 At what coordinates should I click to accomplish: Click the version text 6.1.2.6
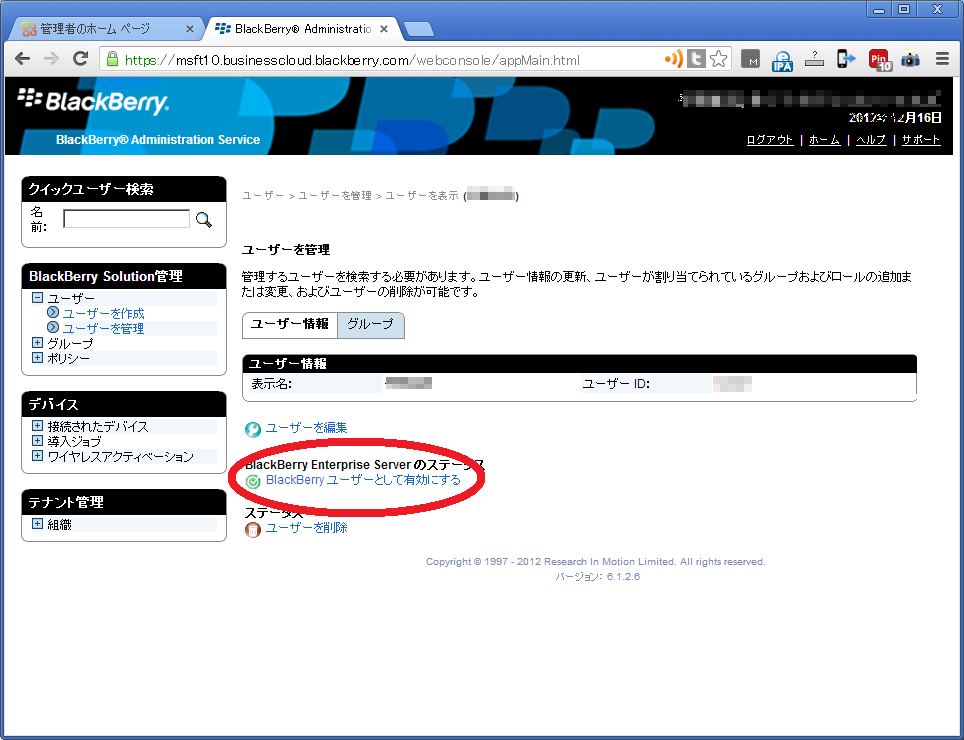623,577
